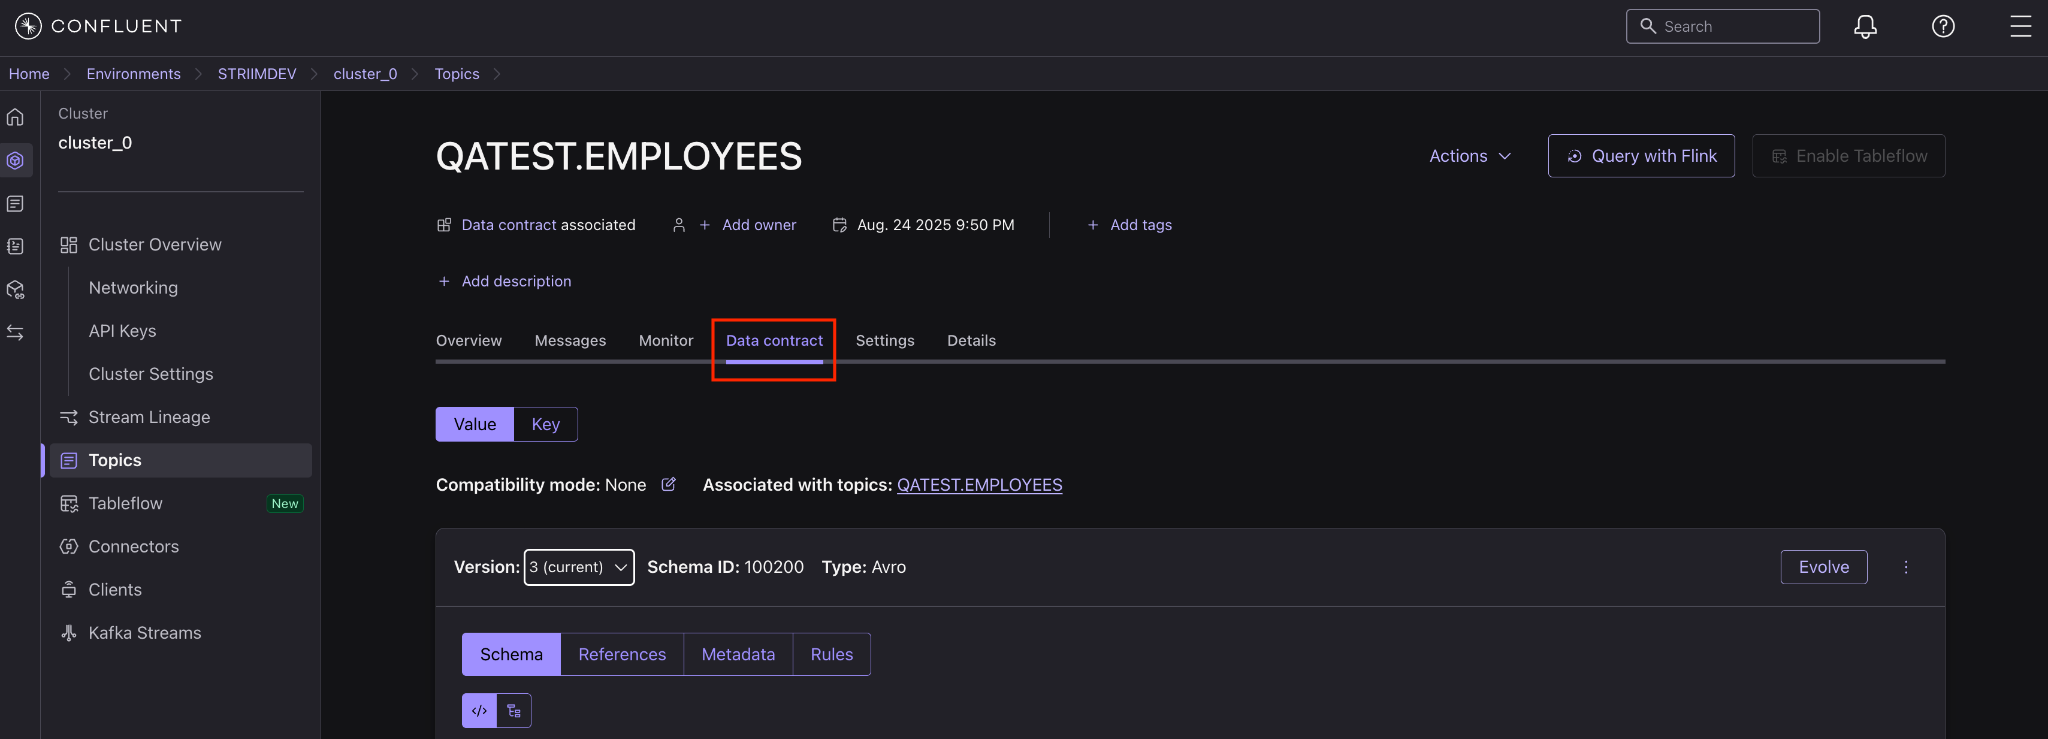Open the hamburger menu in top bar

pos(2020,27)
